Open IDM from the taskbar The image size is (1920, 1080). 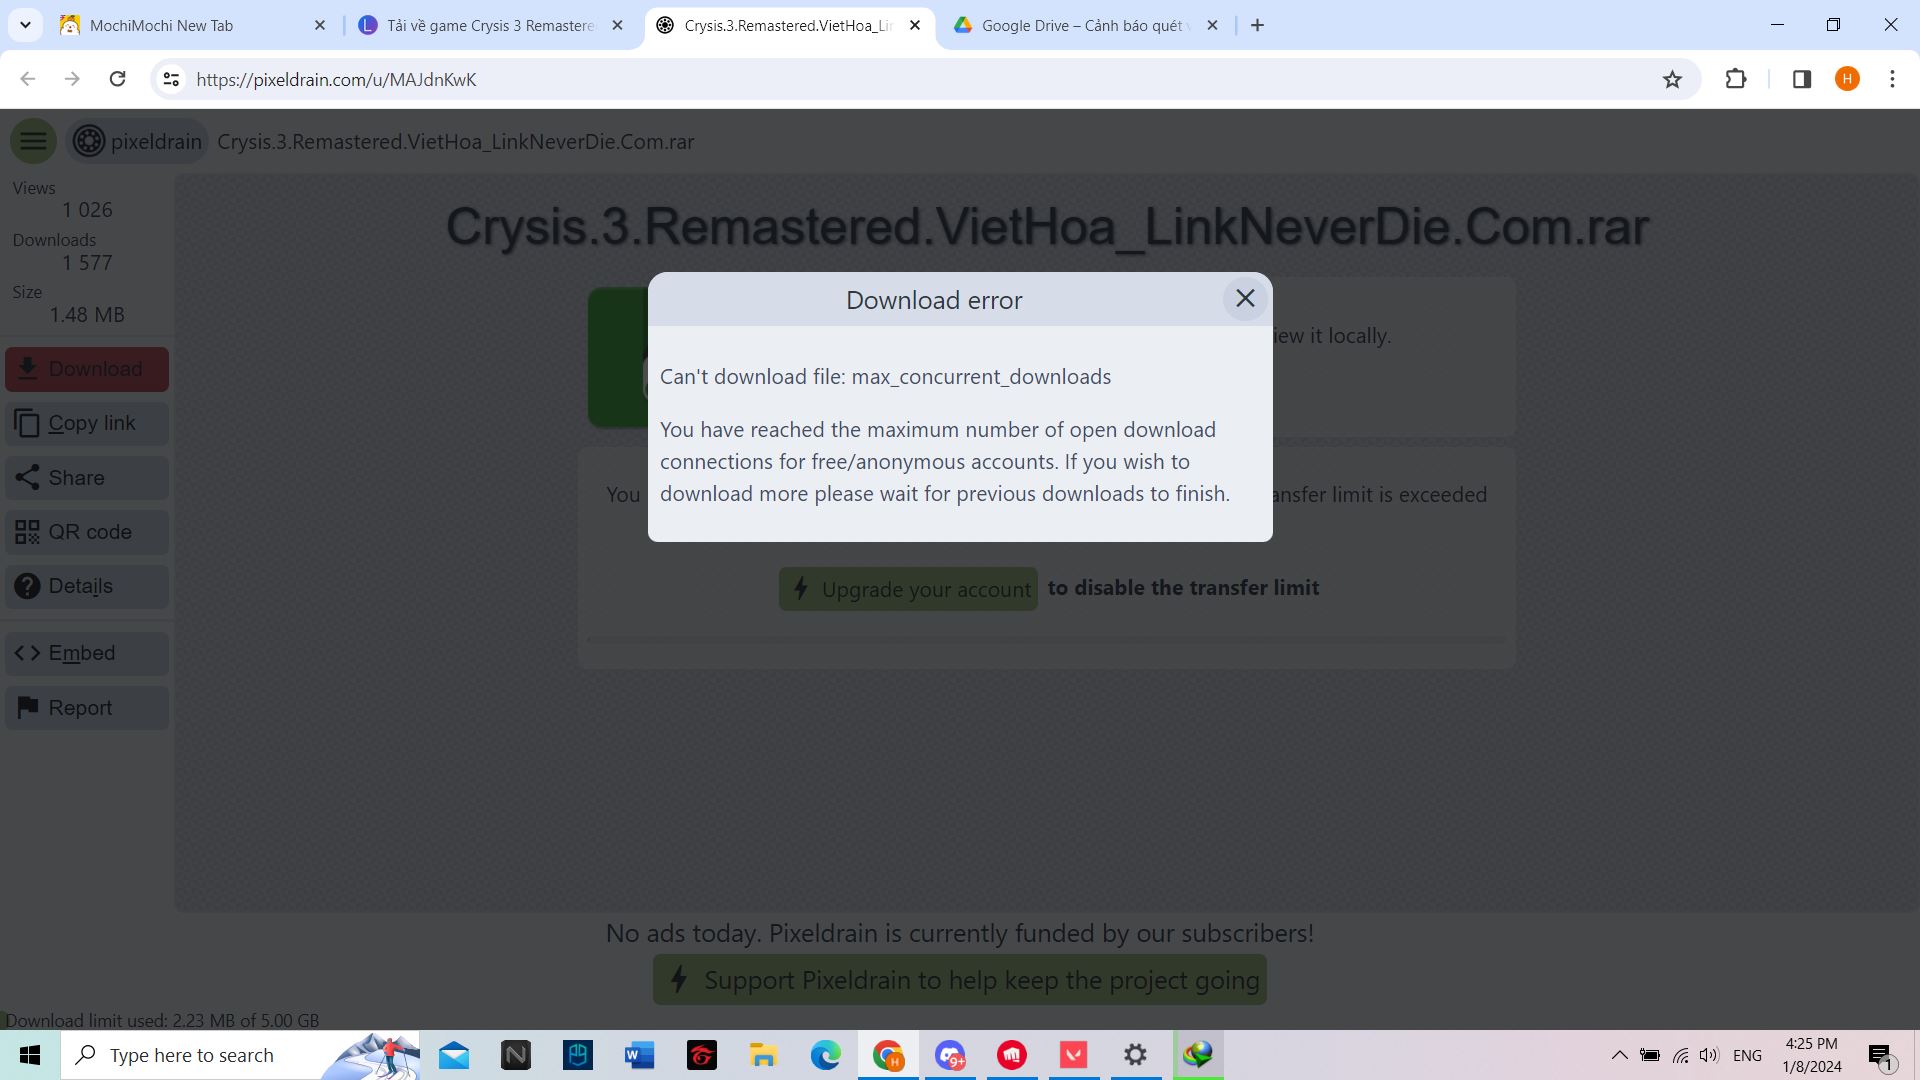(1197, 1054)
